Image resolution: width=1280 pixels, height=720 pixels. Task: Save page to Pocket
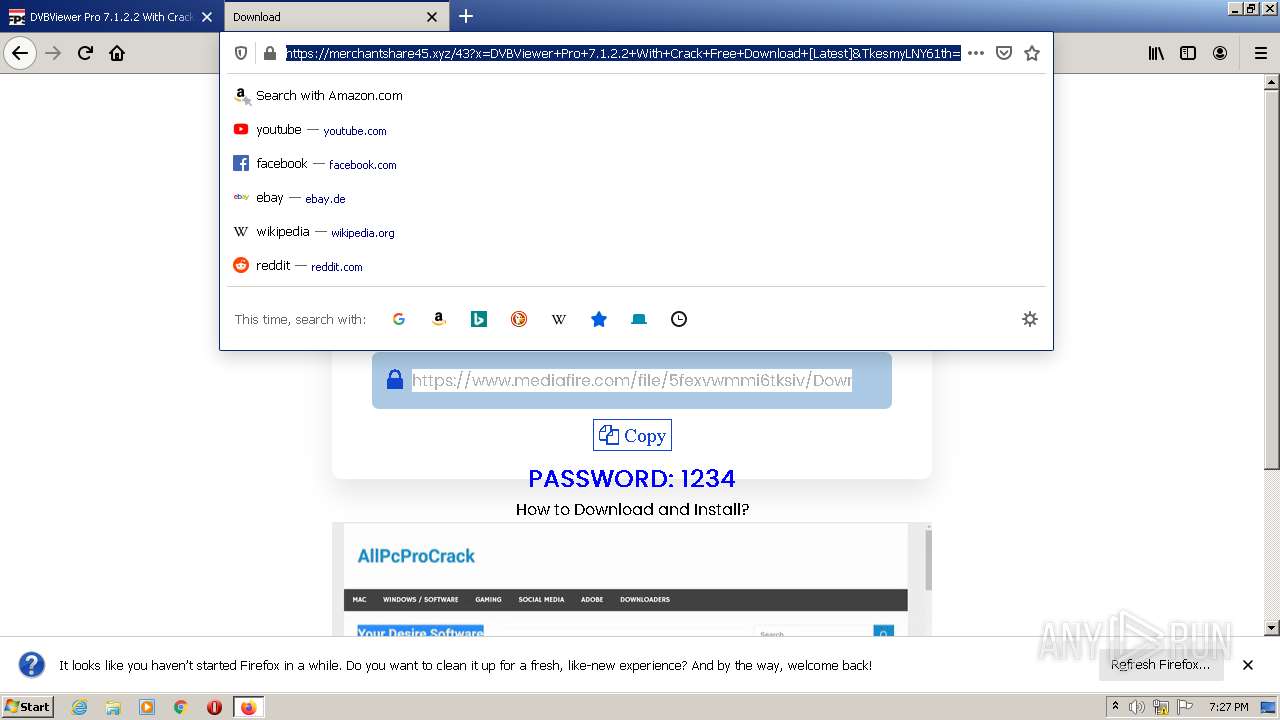[x=1004, y=53]
